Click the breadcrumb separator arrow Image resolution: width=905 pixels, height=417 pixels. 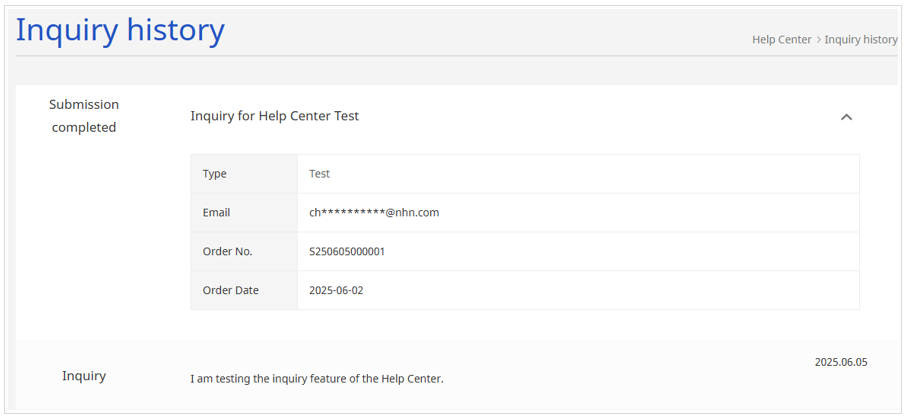tap(818, 40)
